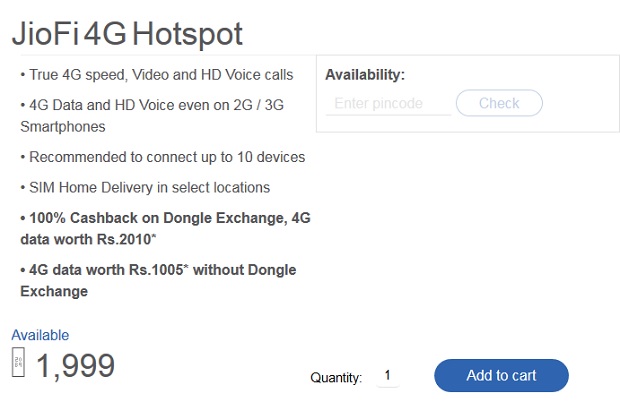Click the JioFi 4G Hotspot title
This screenshot has height=402, width=620.
pyautogui.click(x=127, y=34)
